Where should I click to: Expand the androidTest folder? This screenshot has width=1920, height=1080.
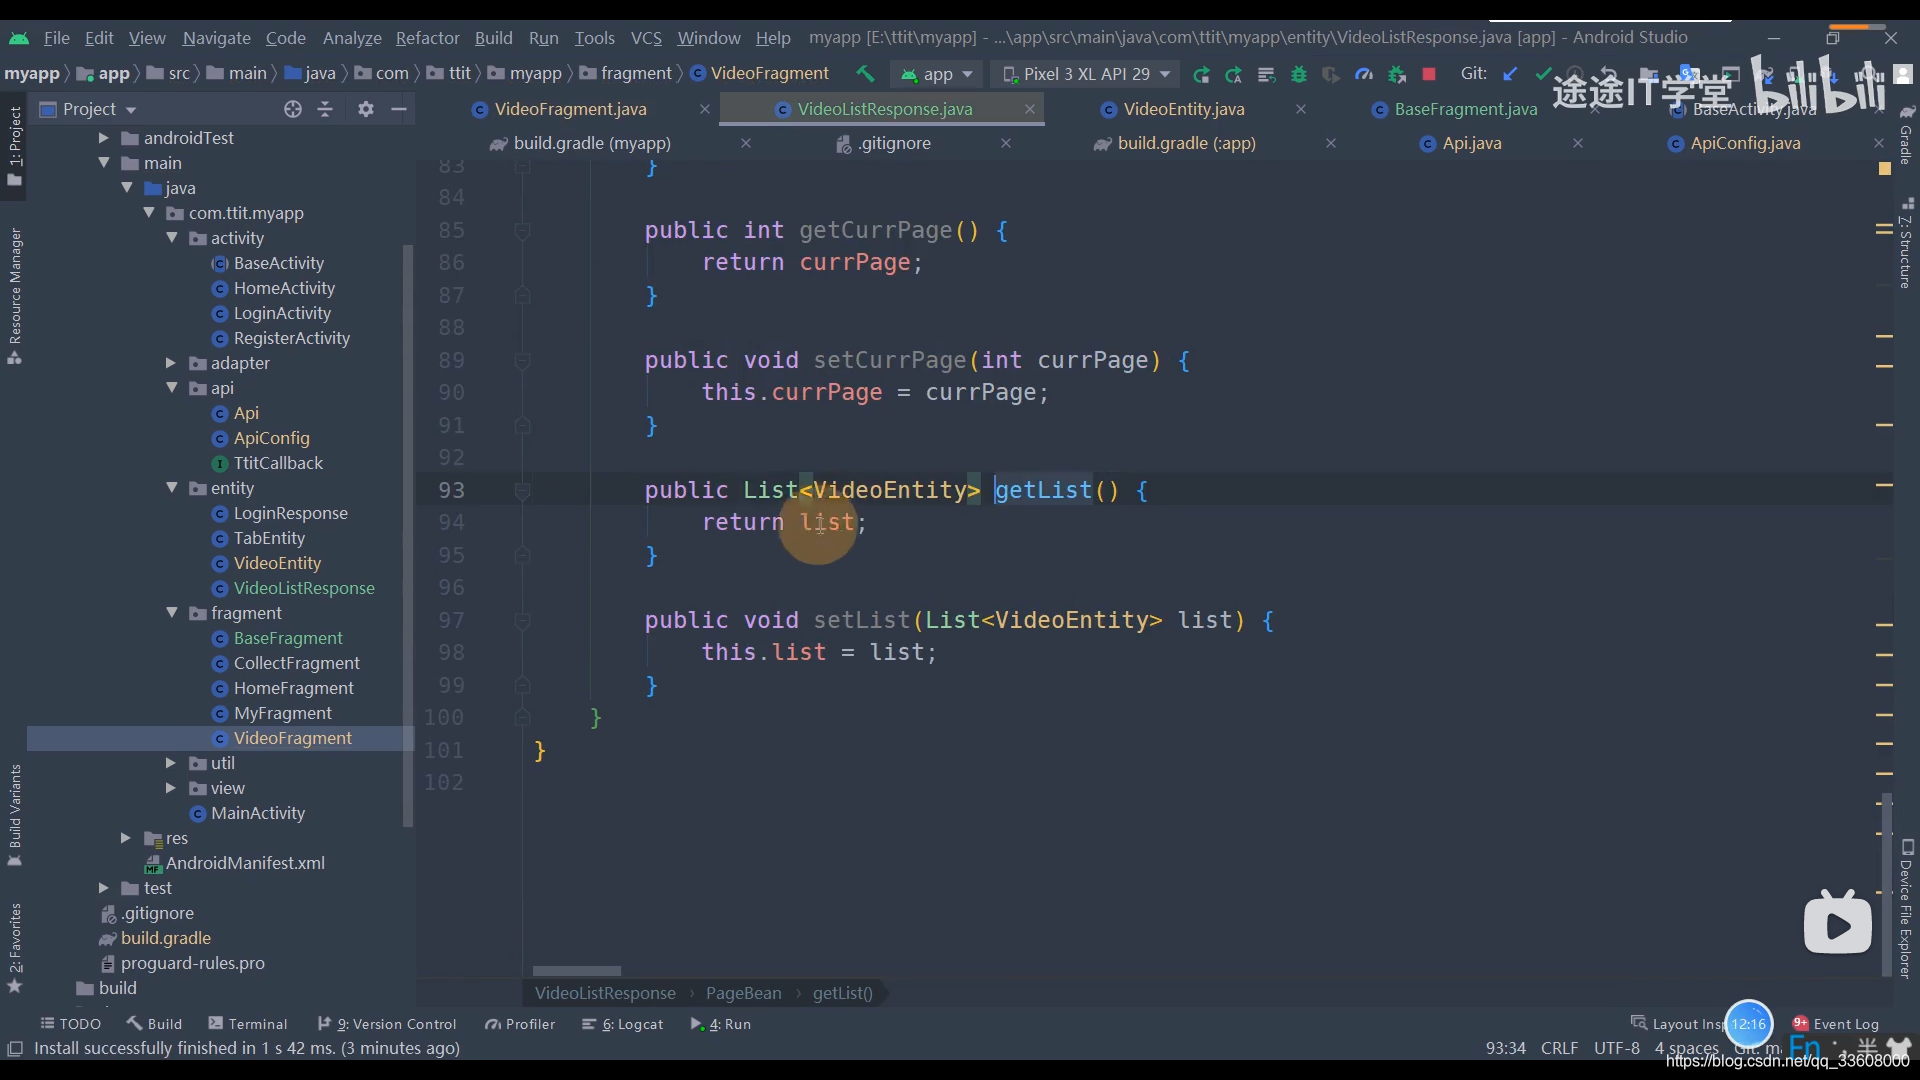(103, 138)
